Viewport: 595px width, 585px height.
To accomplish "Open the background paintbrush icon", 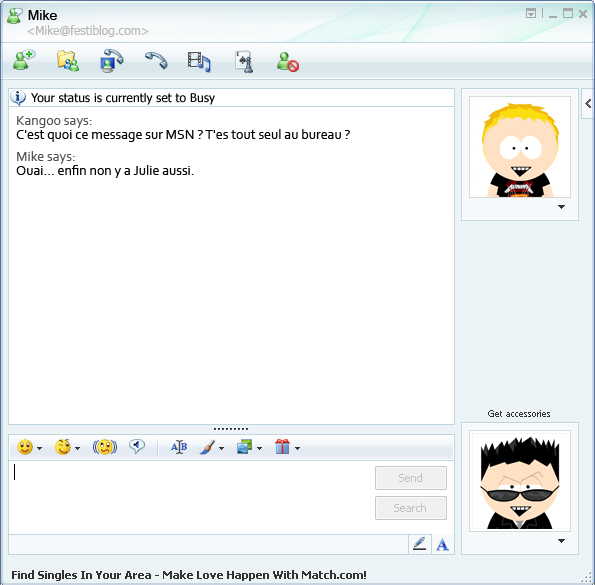I will [207, 447].
